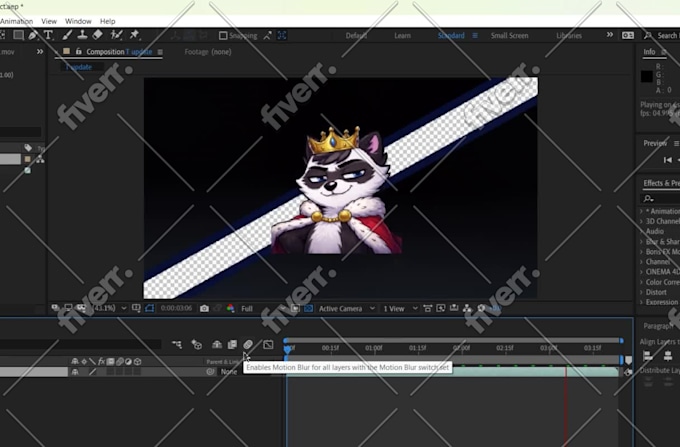Select the Composition T update tab
This screenshot has width=680, height=447.
tap(119, 52)
